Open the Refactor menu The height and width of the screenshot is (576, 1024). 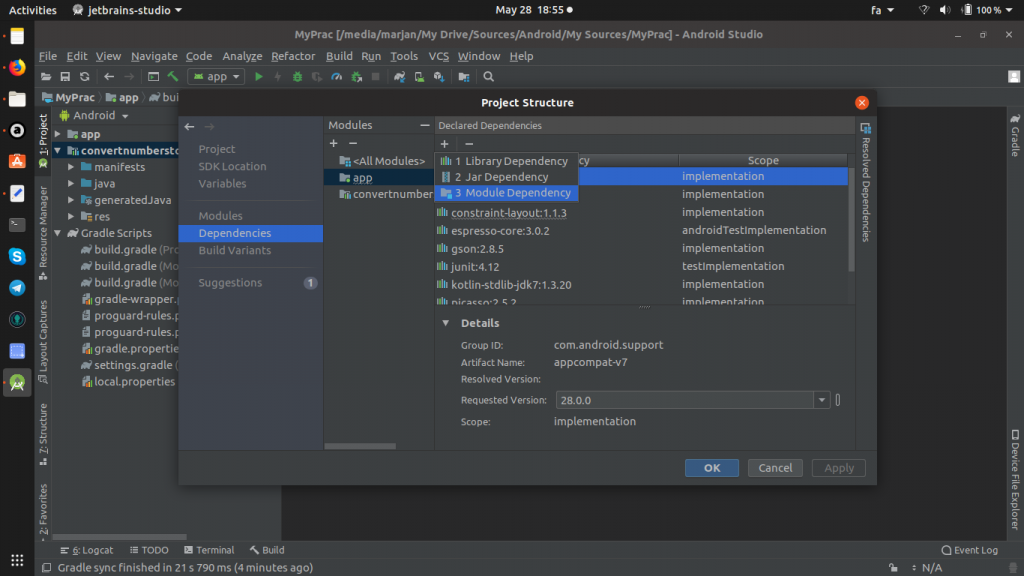pyautogui.click(x=293, y=56)
